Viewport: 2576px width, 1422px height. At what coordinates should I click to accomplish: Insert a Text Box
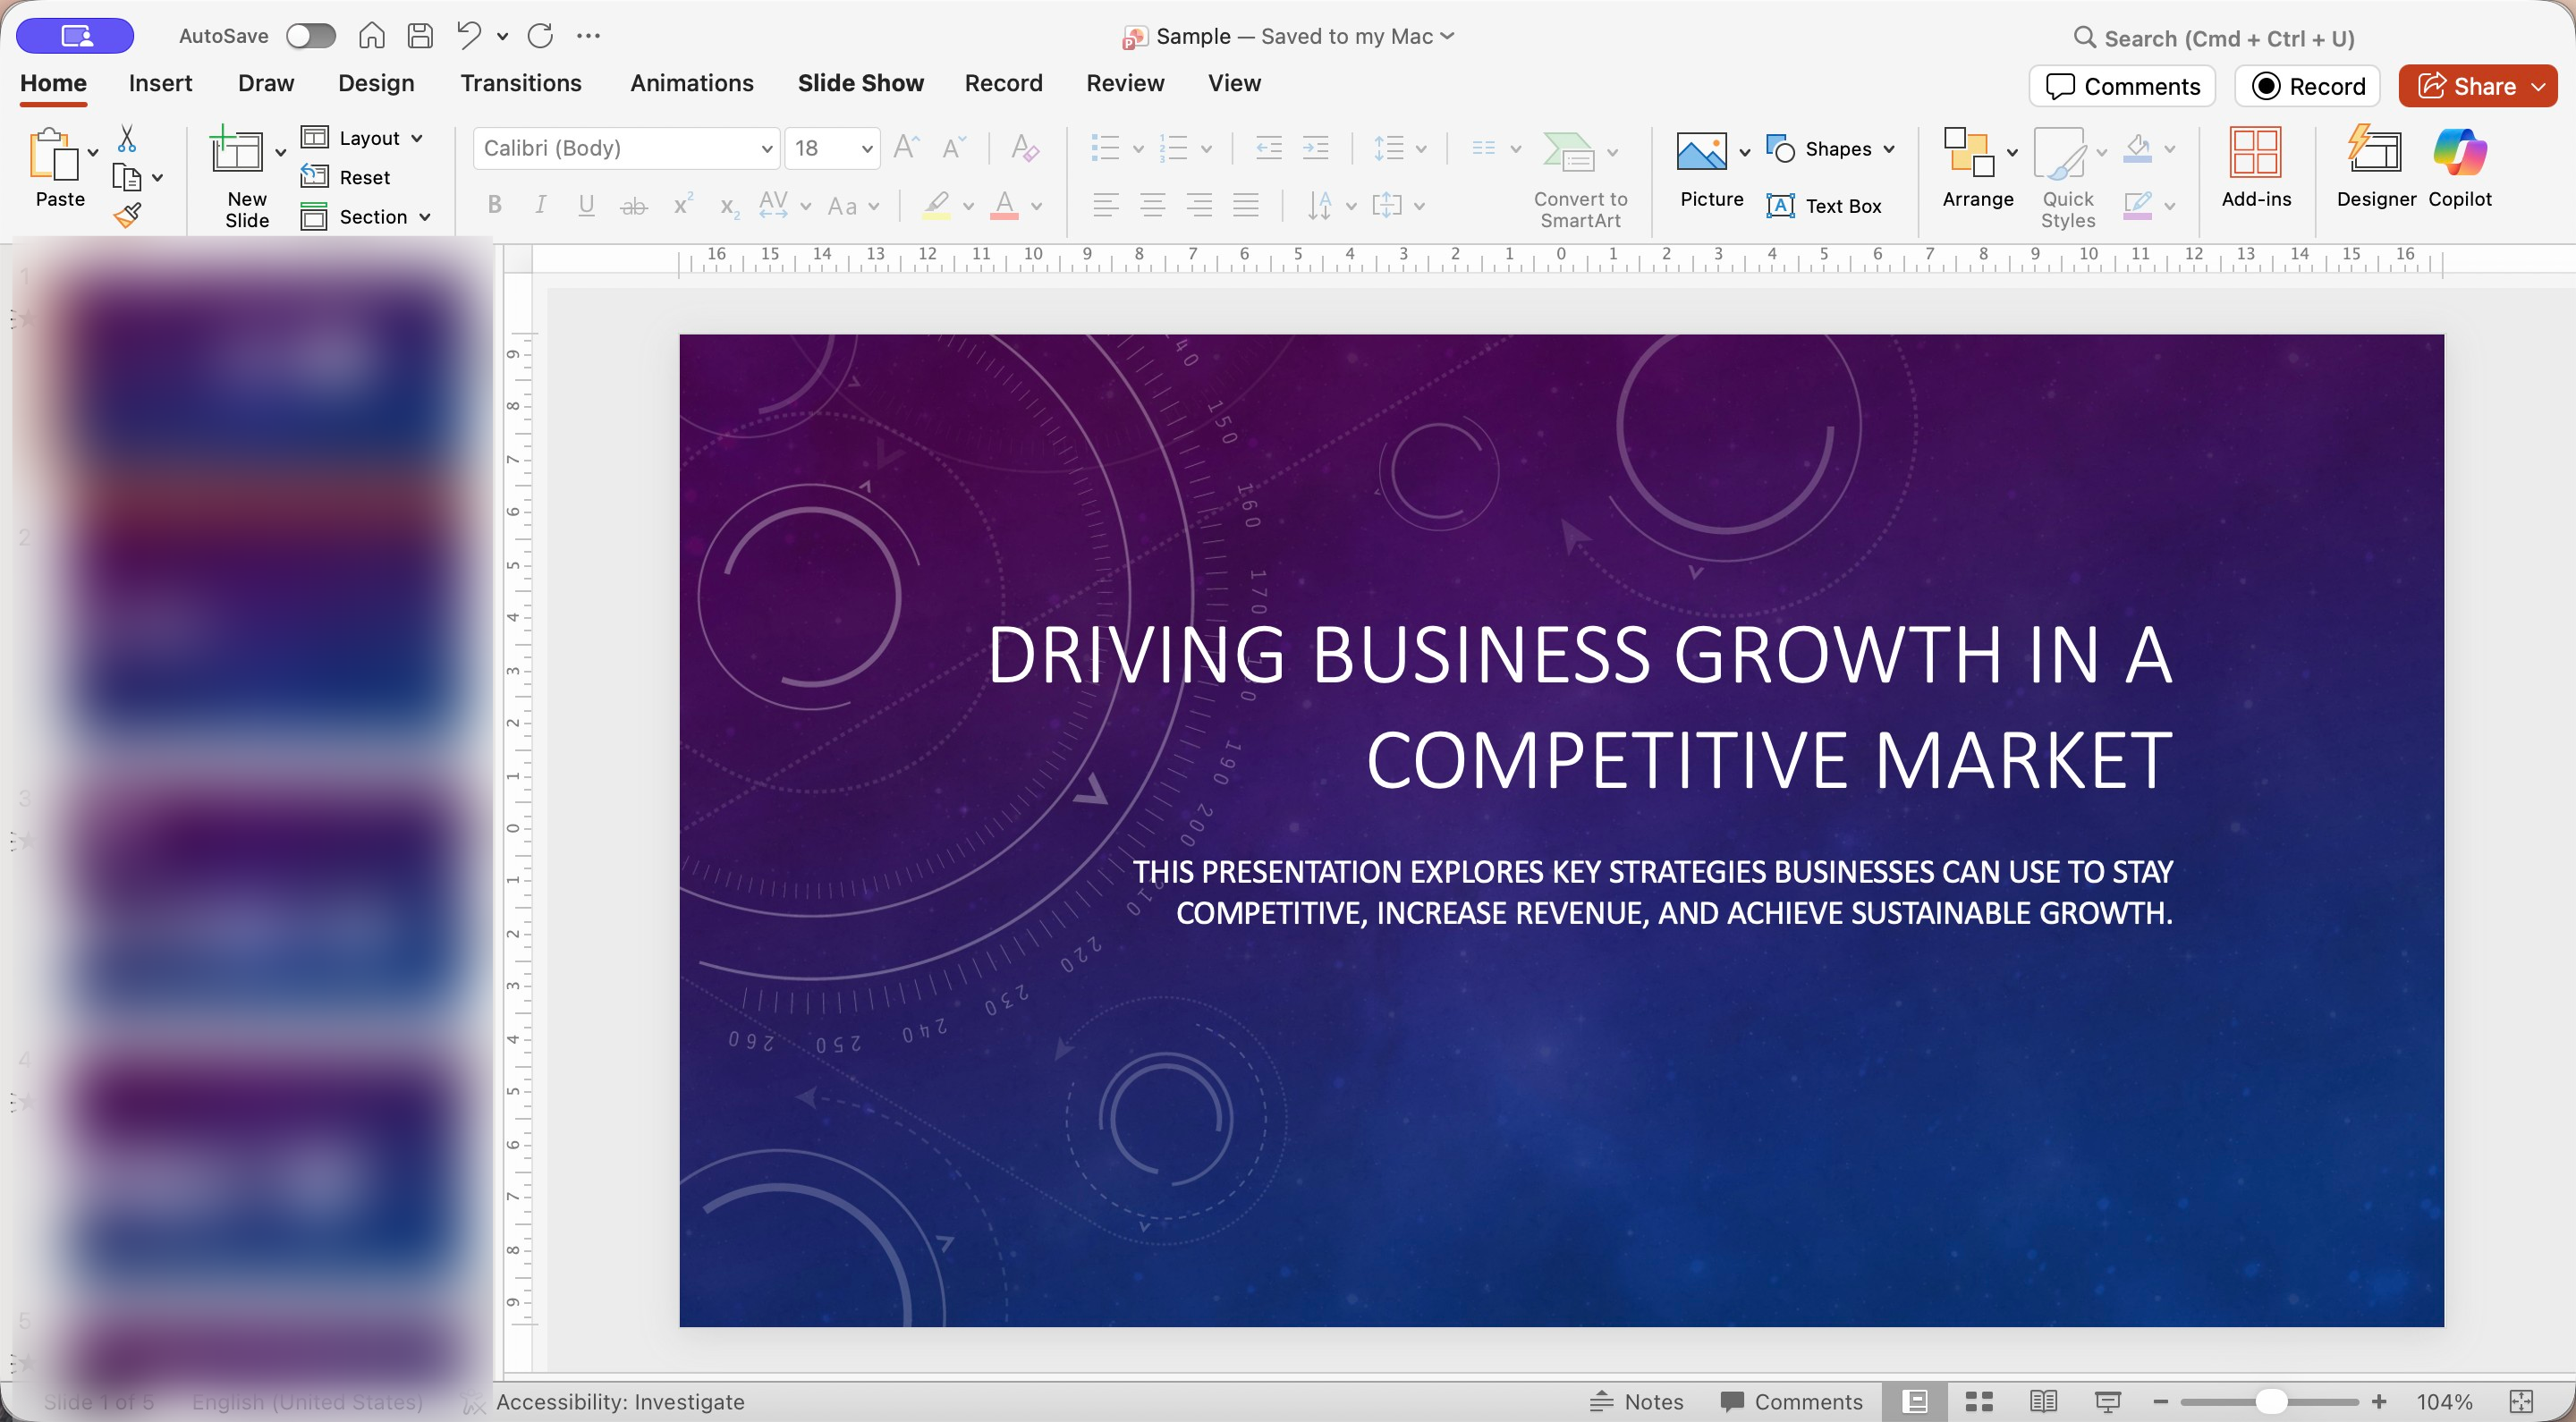coord(1824,206)
